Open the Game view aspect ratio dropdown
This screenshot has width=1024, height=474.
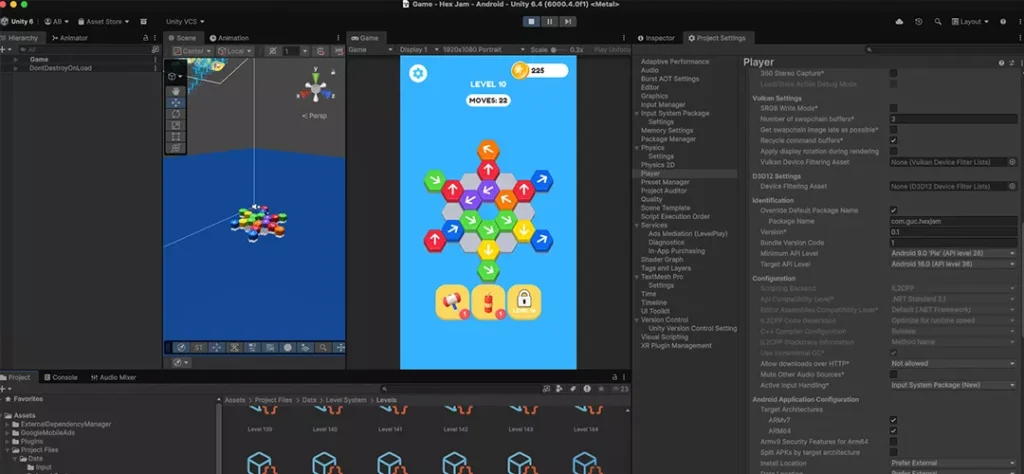[x=483, y=50]
